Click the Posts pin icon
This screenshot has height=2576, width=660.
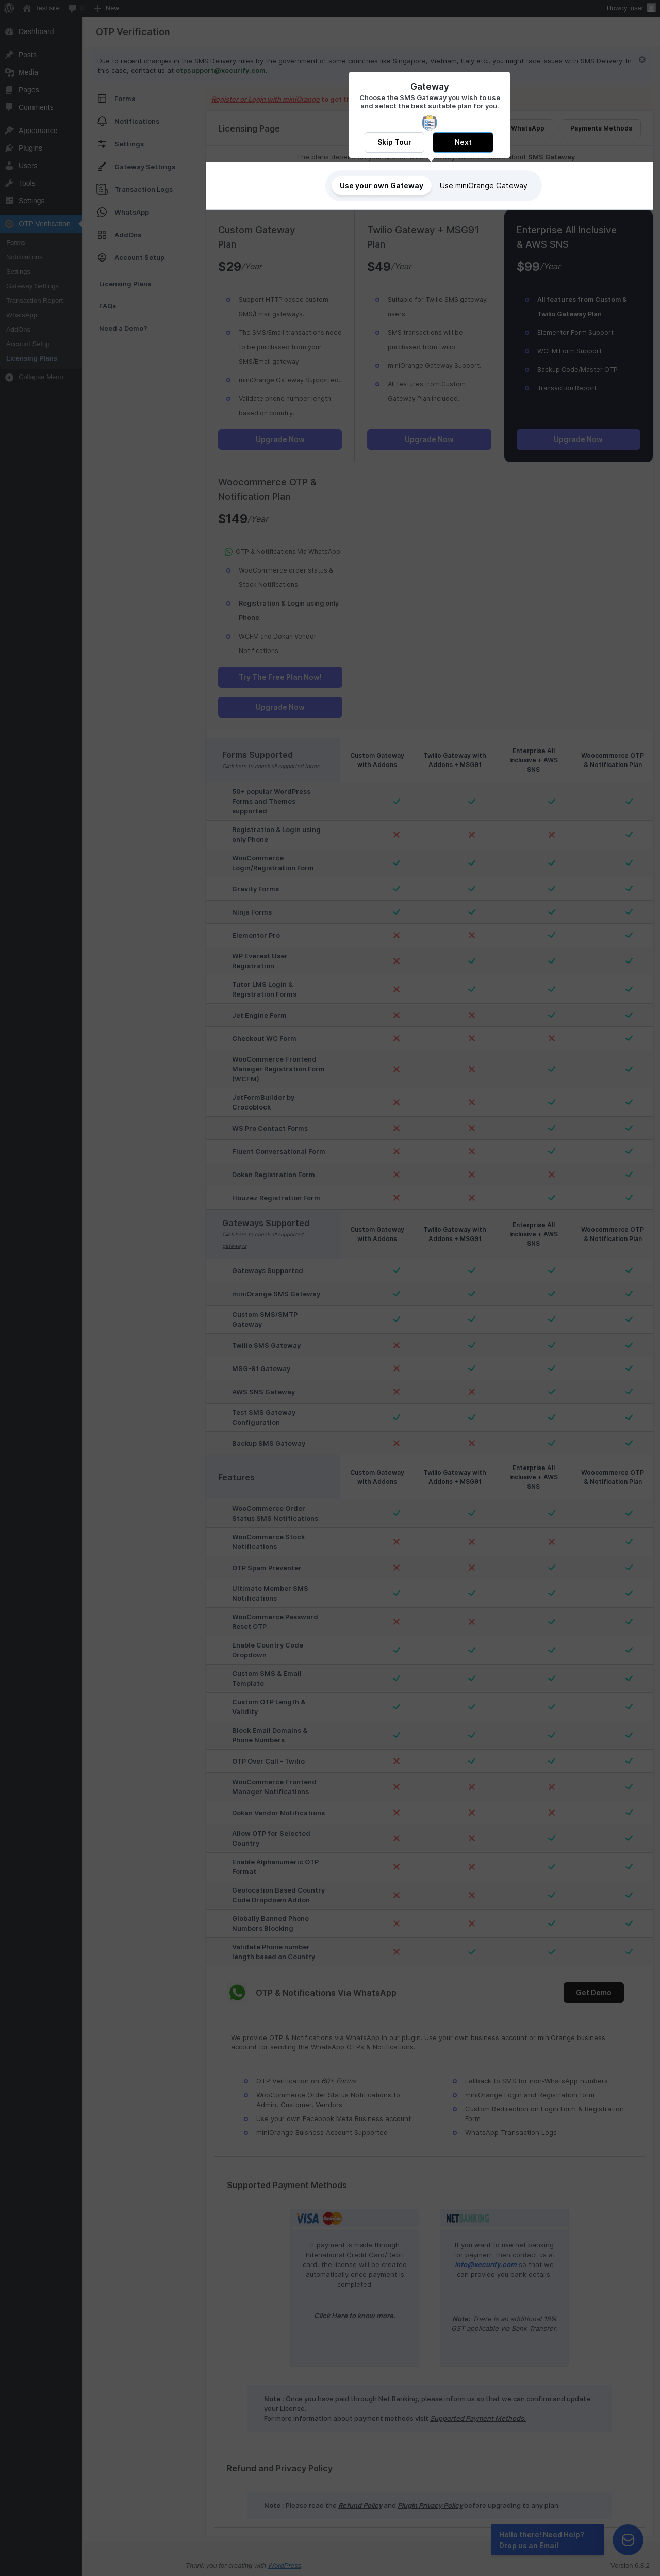point(9,55)
